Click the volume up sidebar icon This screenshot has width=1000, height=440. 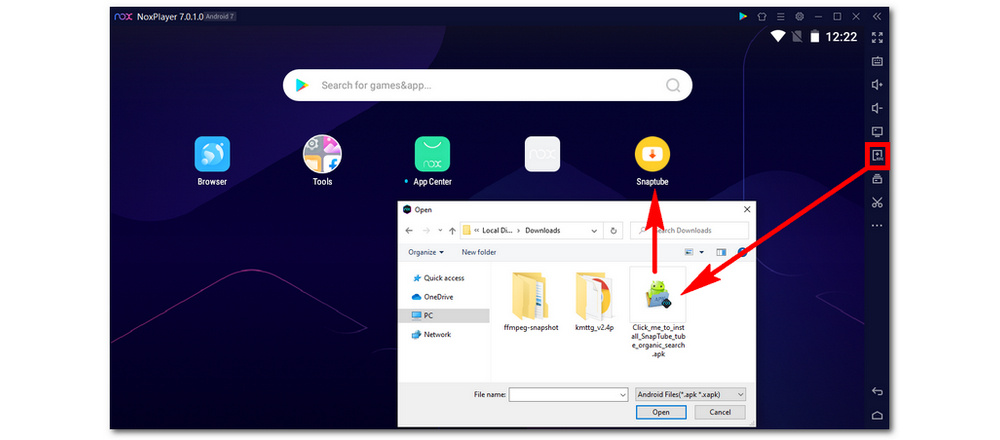coord(877,85)
